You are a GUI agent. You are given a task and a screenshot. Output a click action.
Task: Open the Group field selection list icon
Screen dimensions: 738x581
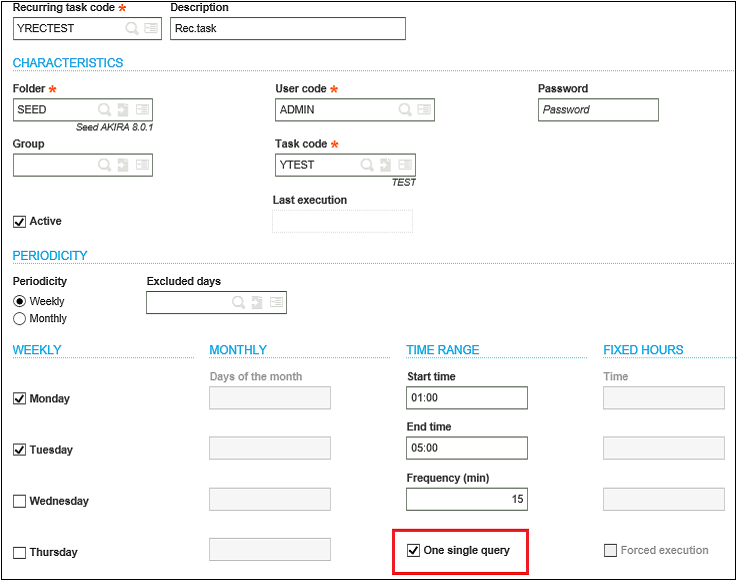click(142, 165)
